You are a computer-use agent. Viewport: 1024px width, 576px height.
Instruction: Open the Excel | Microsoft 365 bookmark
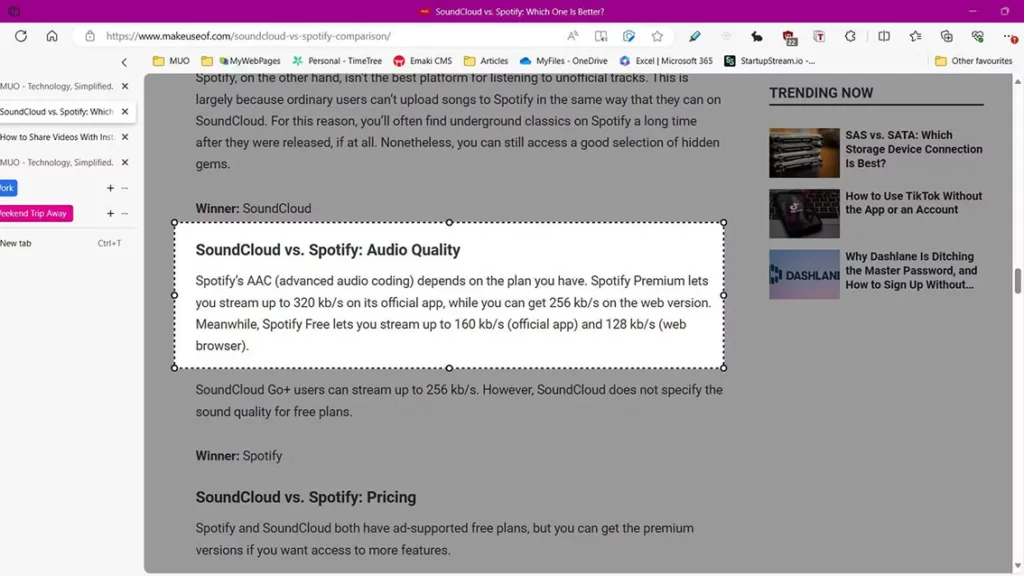coord(666,61)
